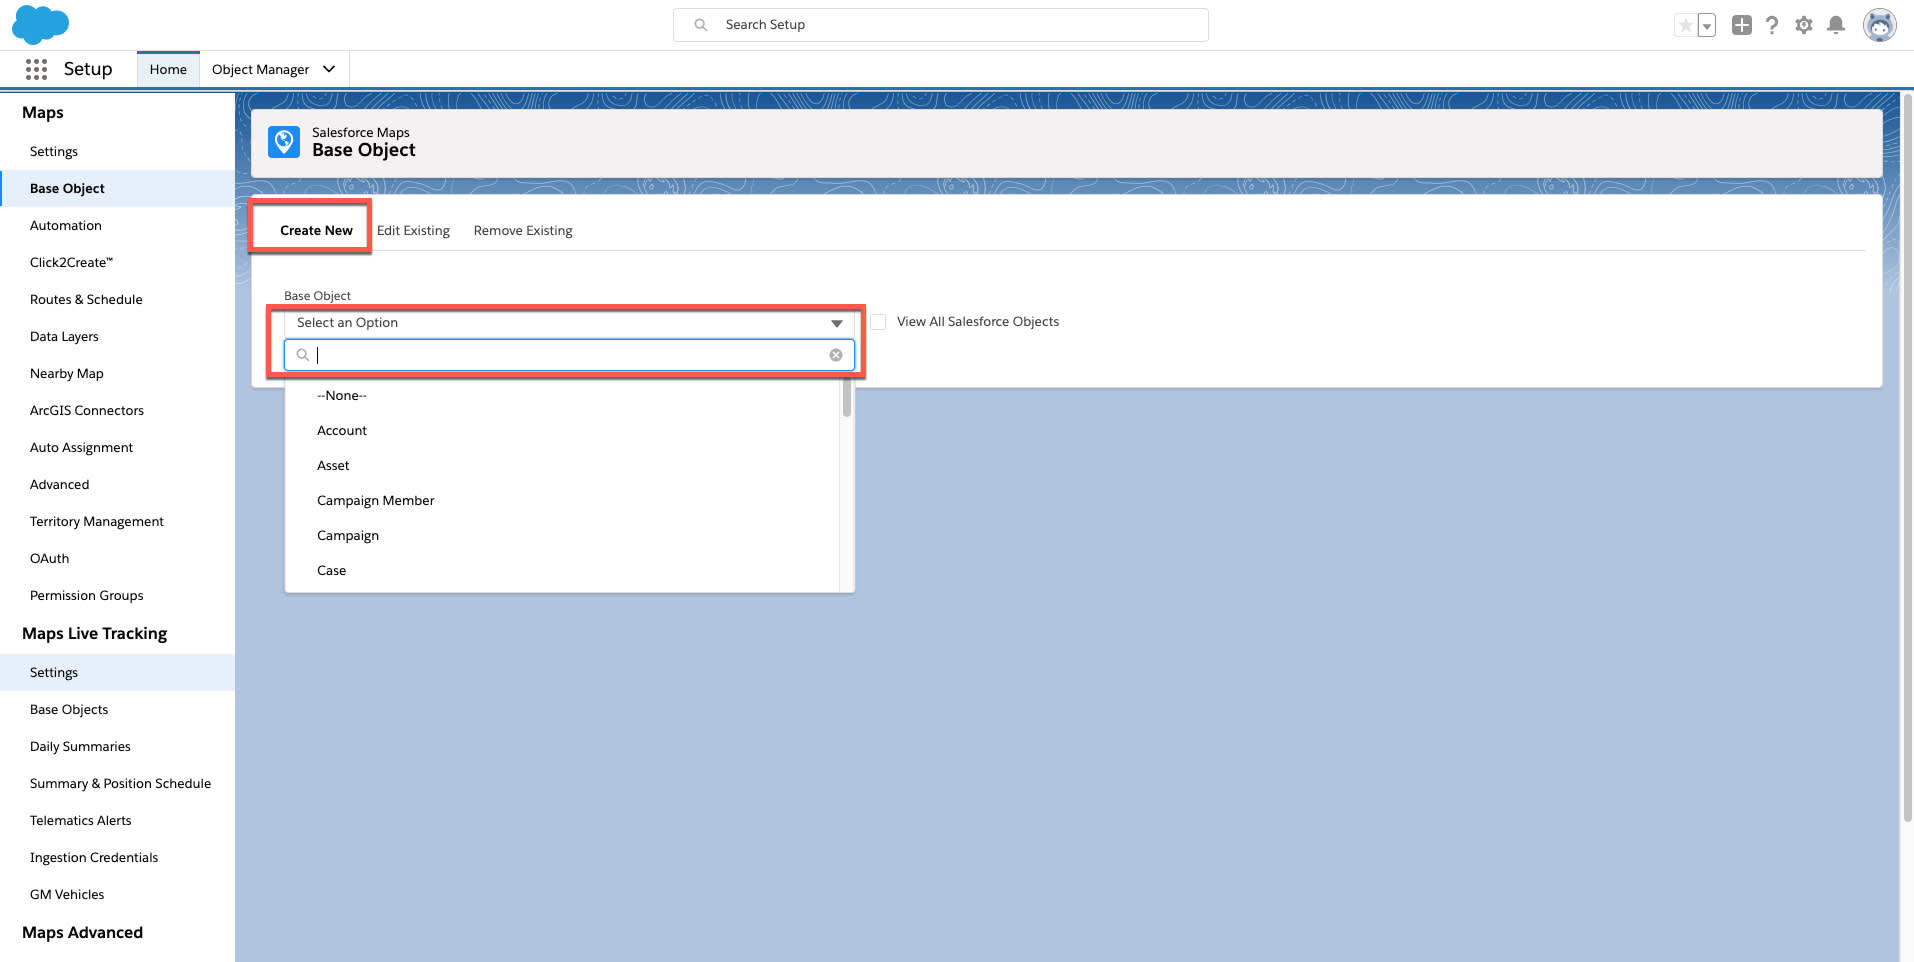Click the Salesforce Maps Base Object header icon
The image size is (1914, 962).
[x=284, y=142]
